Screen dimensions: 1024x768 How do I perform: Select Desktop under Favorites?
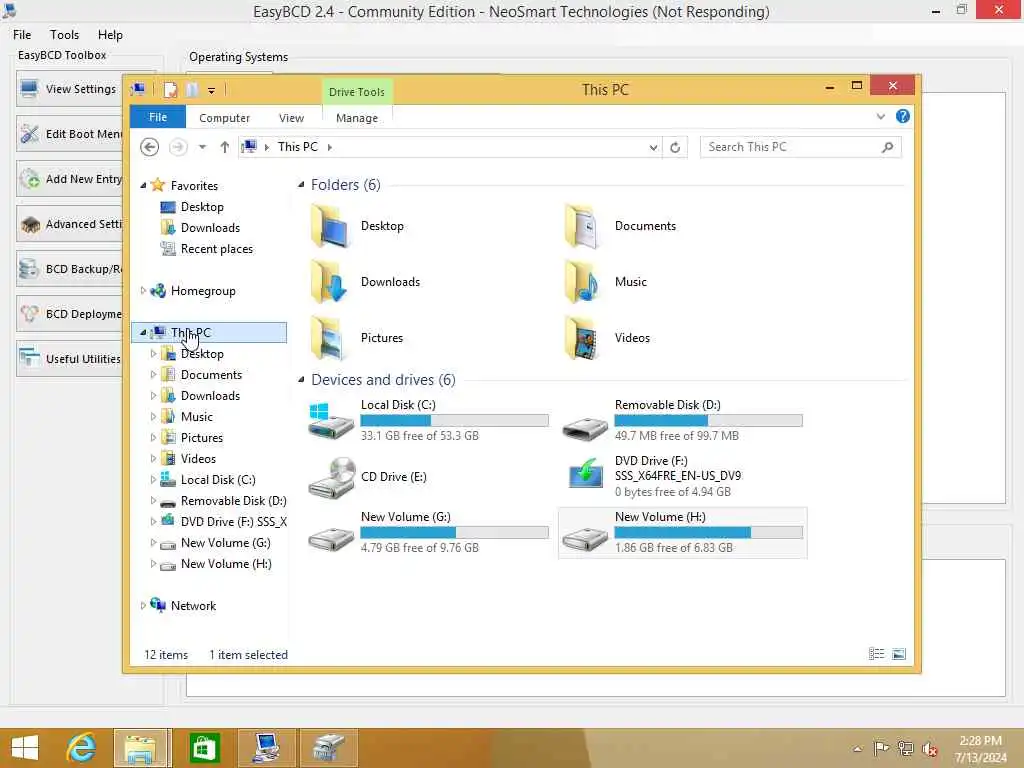tap(202, 207)
